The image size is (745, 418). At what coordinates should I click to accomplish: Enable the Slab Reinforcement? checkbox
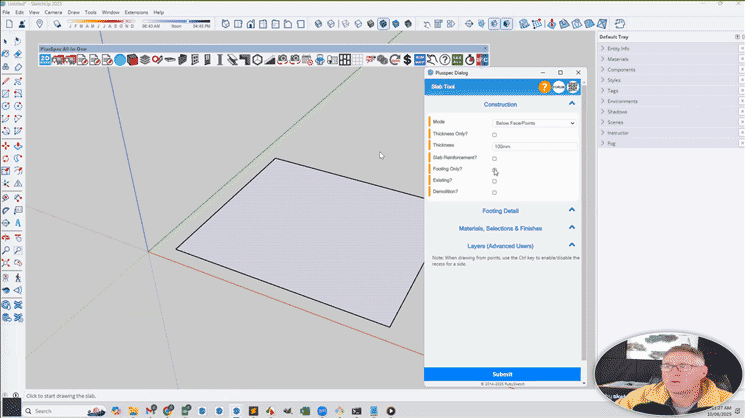[x=494, y=159]
